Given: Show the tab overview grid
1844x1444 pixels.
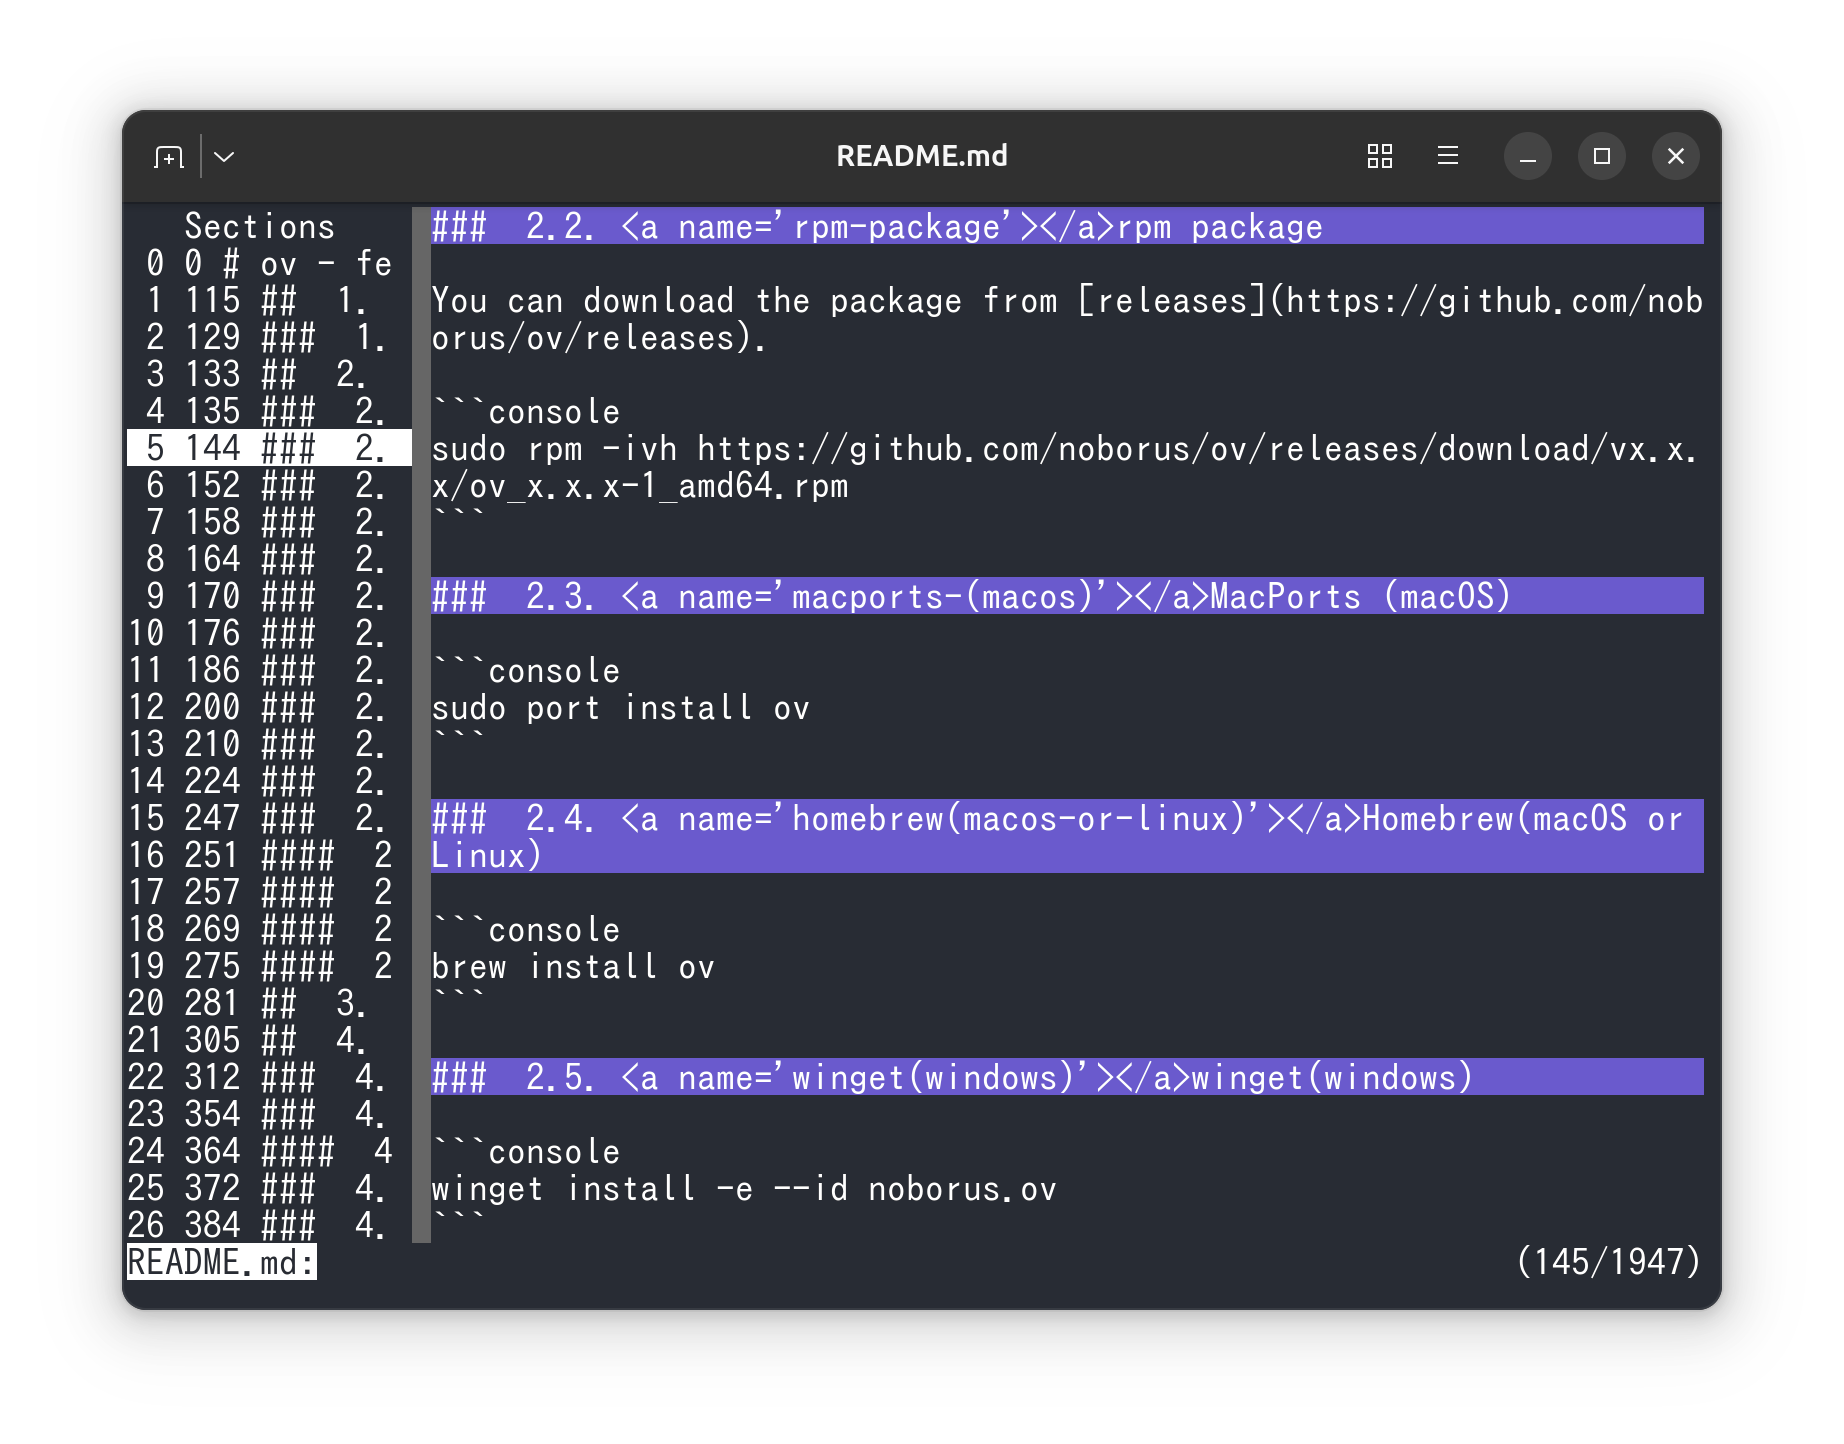Looking at the screenshot, I should [x=1380, y=156].
